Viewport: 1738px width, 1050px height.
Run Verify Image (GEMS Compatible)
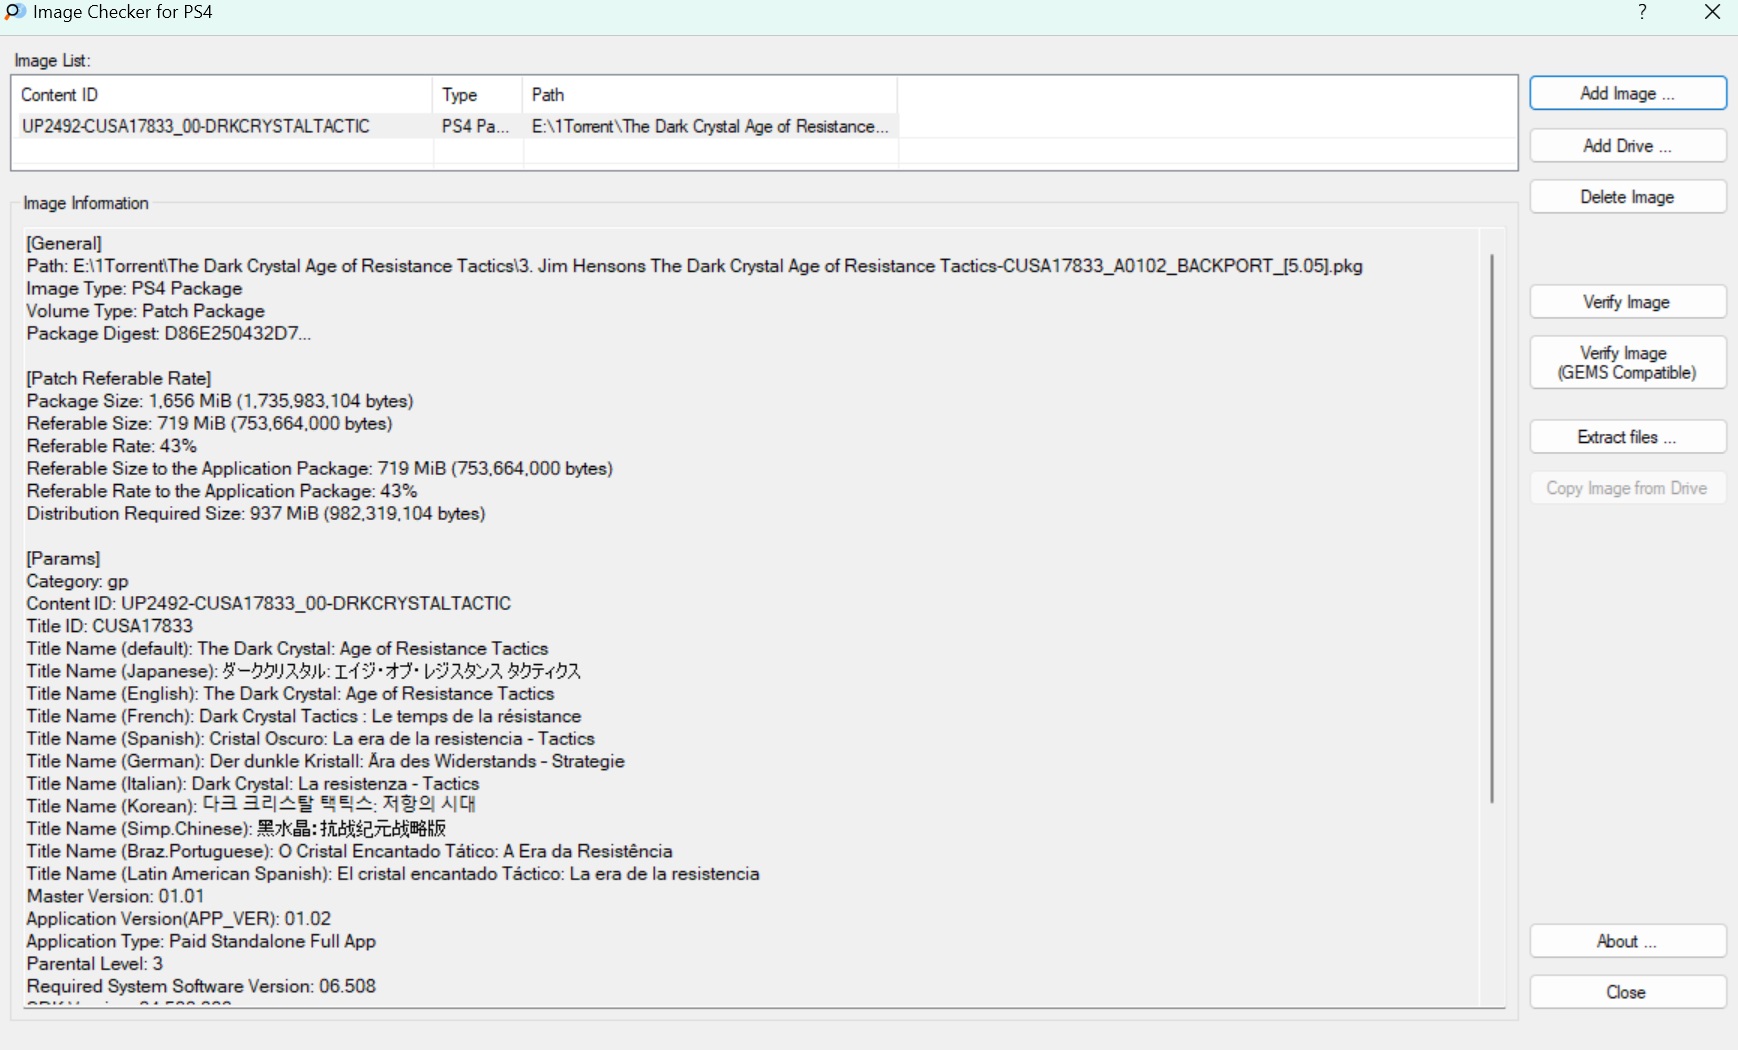click(x=1627, y=363)
